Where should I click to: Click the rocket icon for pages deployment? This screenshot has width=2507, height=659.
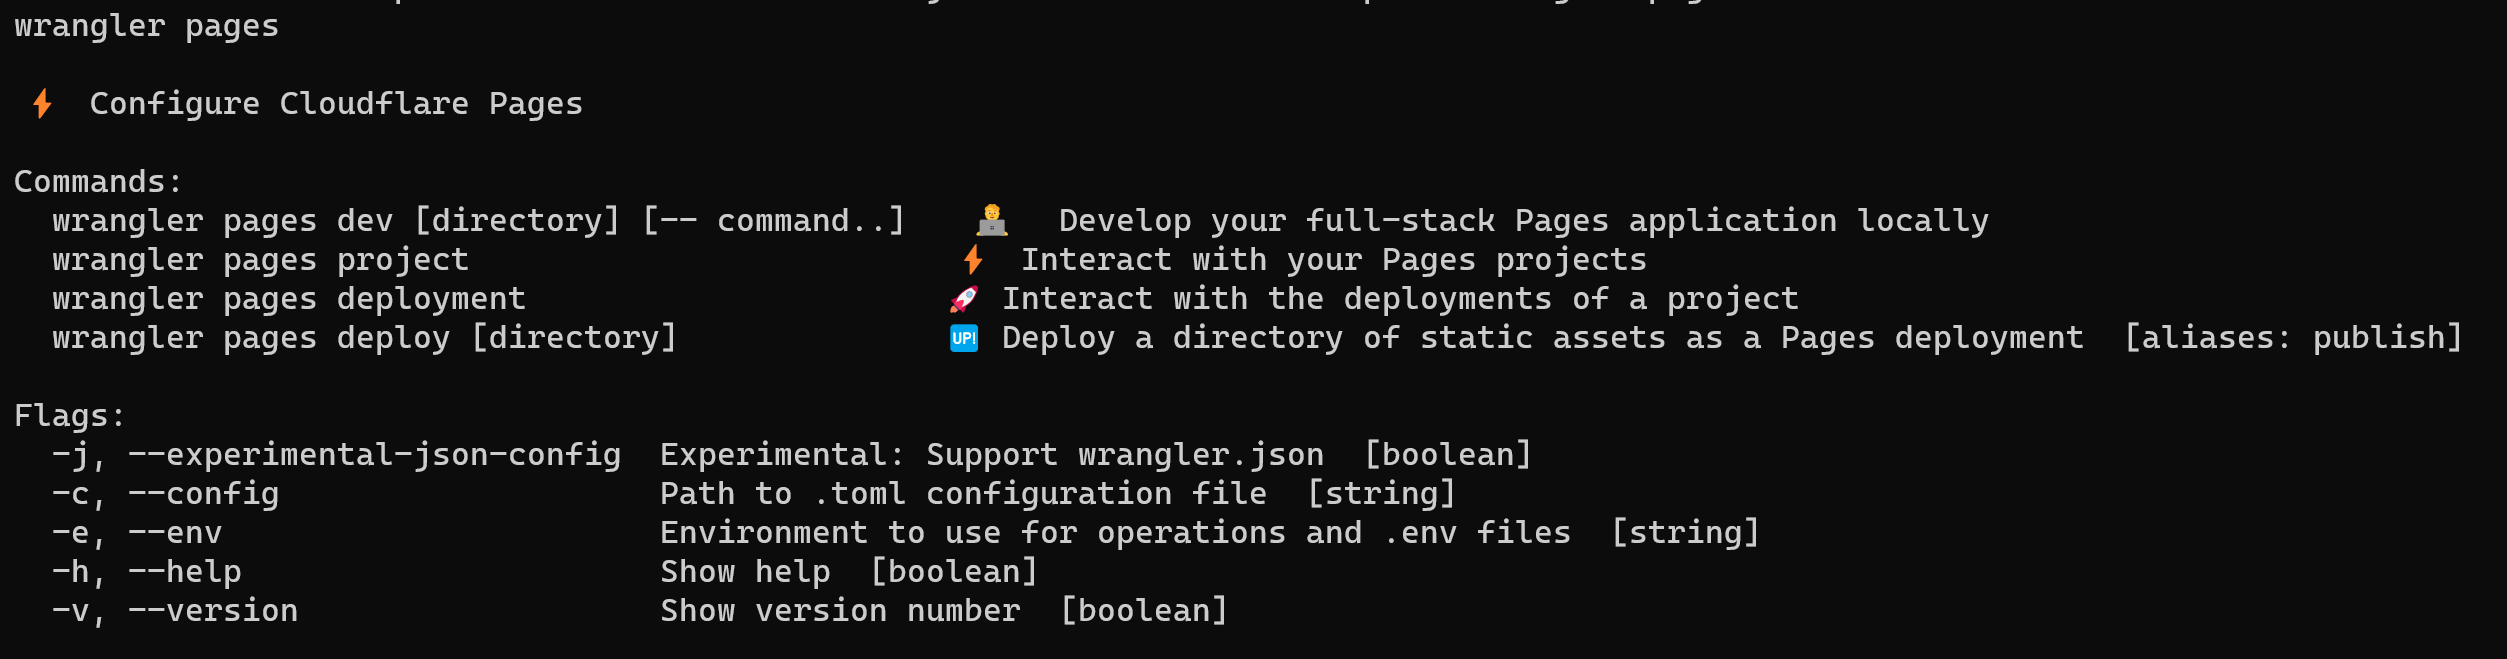point(963,299)
